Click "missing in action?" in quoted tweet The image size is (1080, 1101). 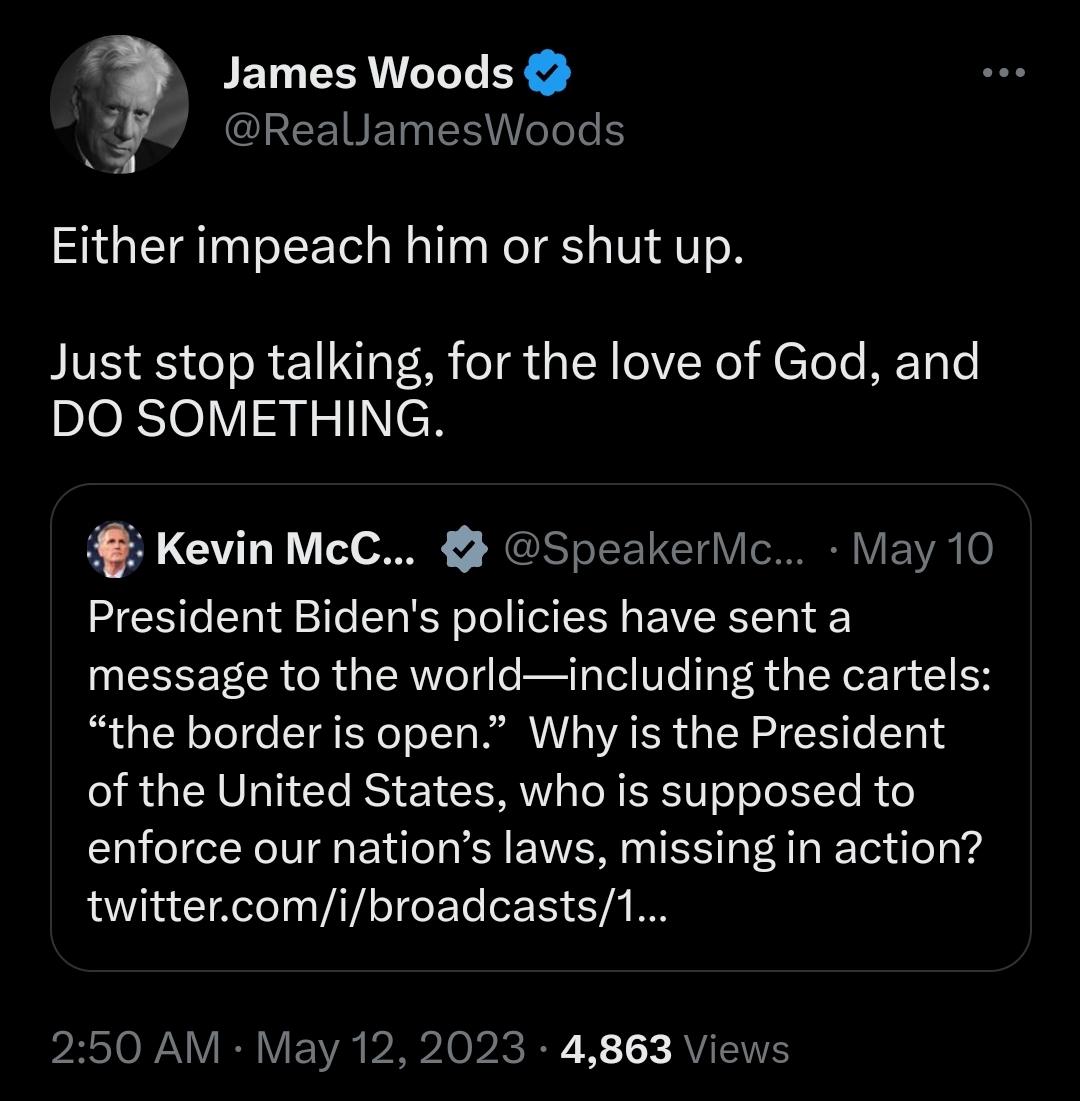(x=802, y=849)
